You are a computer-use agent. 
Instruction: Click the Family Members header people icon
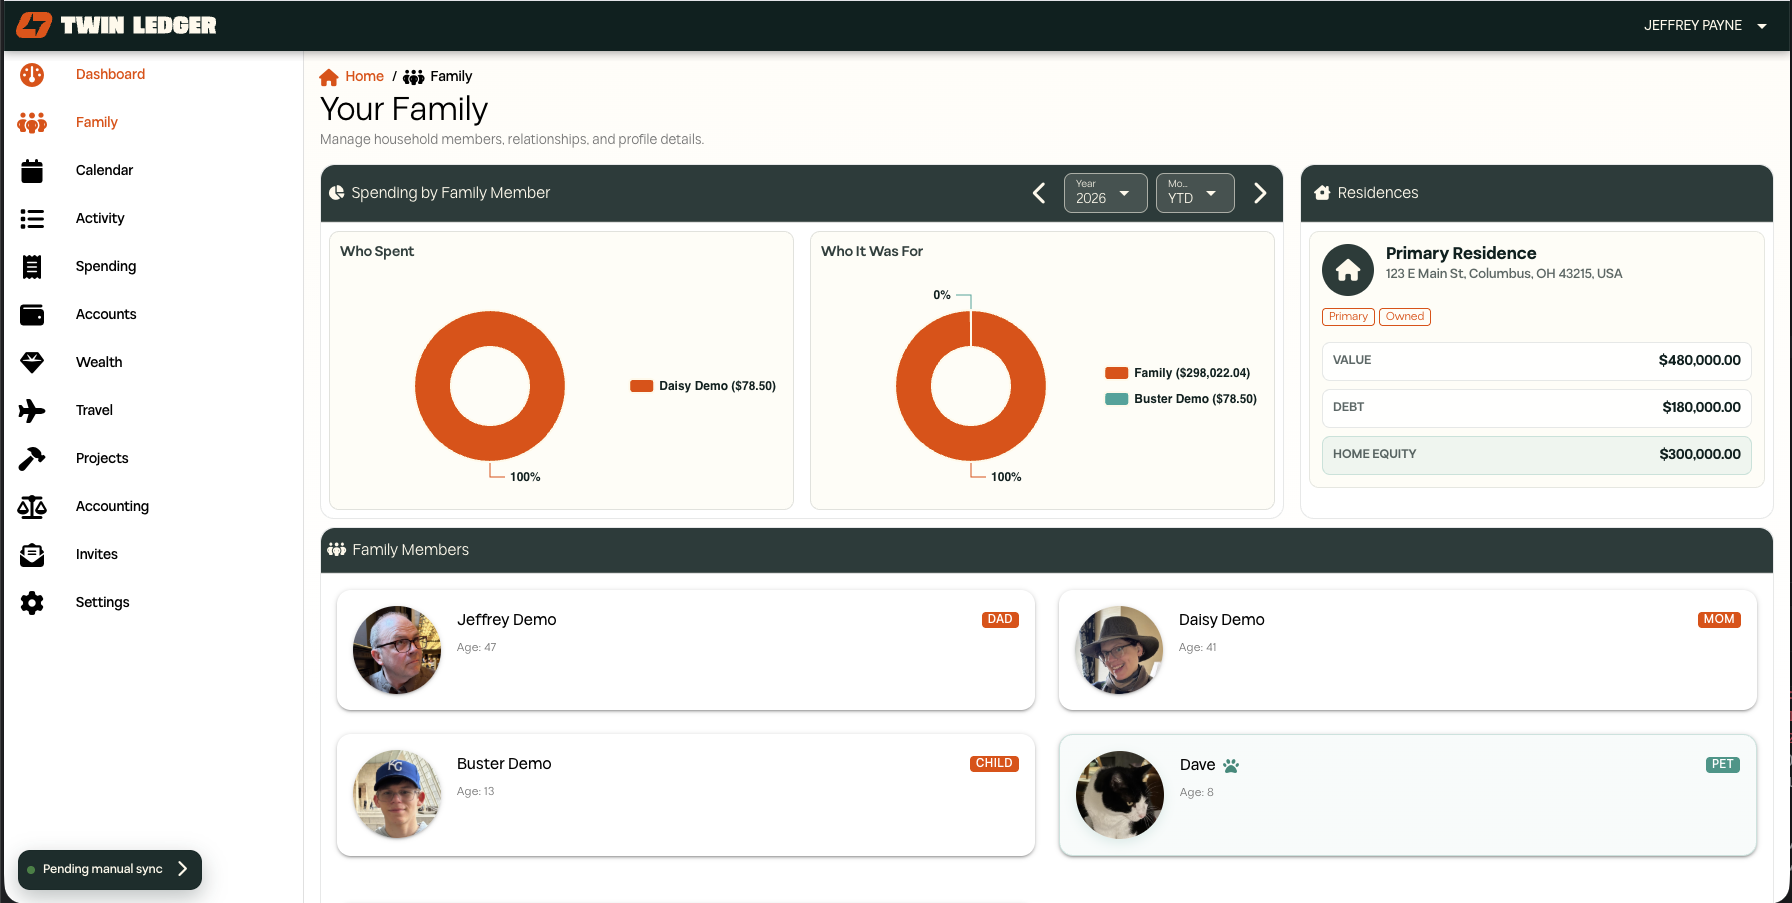pyautogui.click(x=337, y=549)
